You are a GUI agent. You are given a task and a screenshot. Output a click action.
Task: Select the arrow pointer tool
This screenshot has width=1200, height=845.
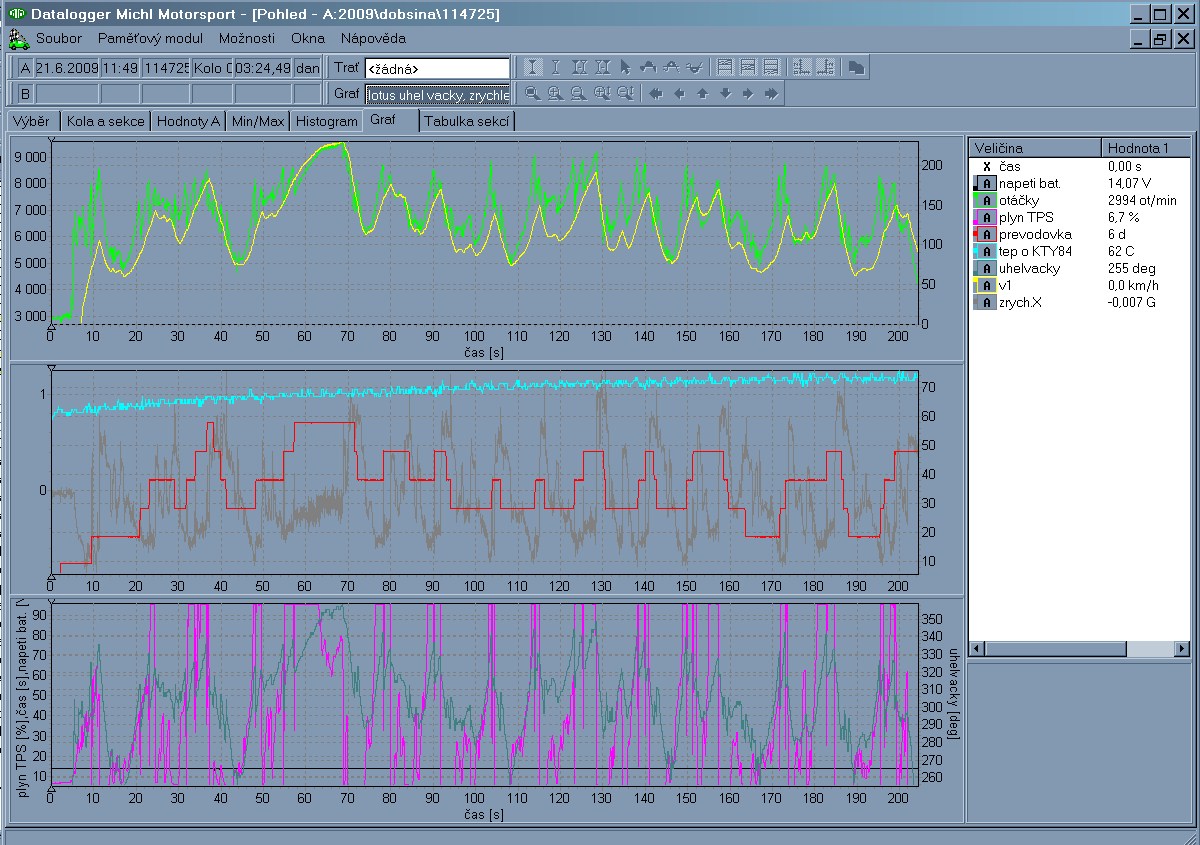coord(625,68)
